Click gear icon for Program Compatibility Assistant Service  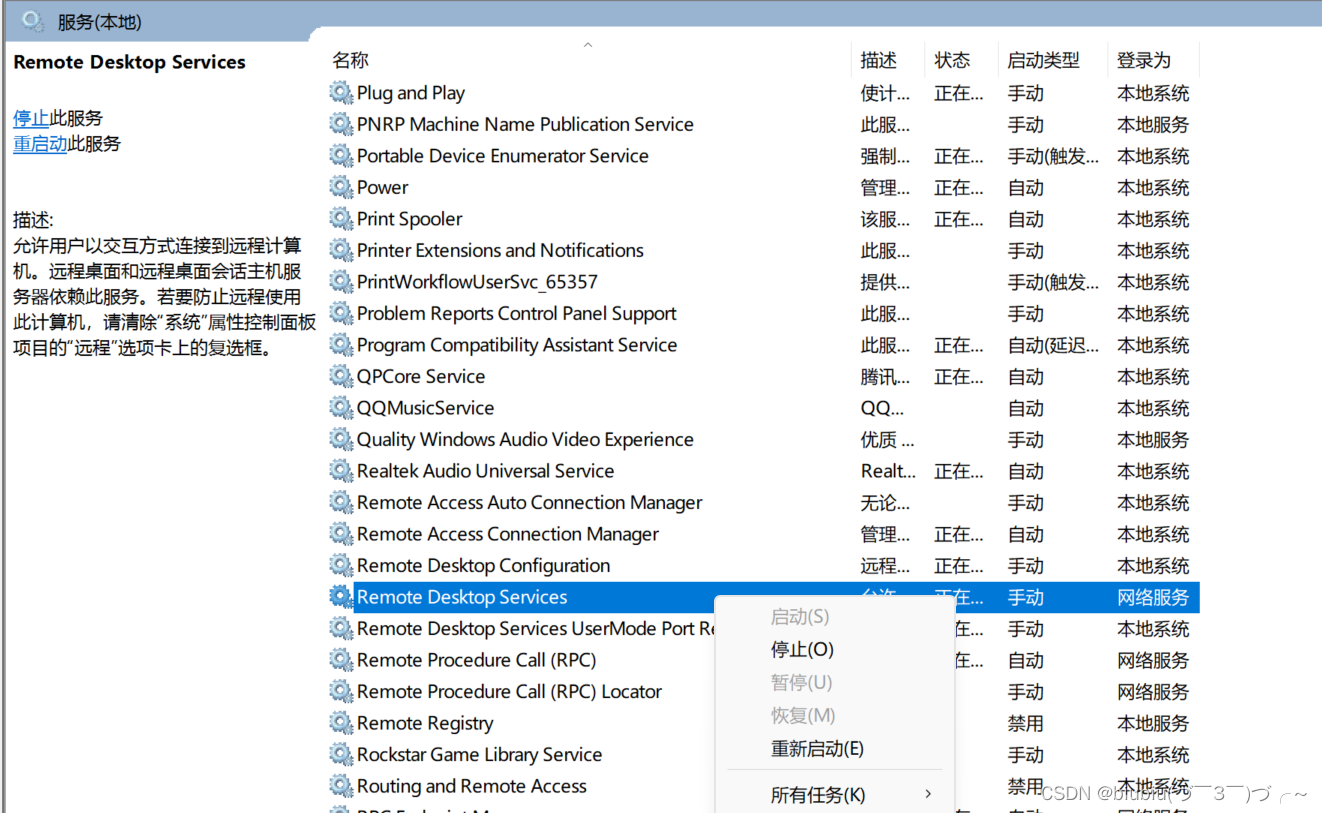point(341,345)
